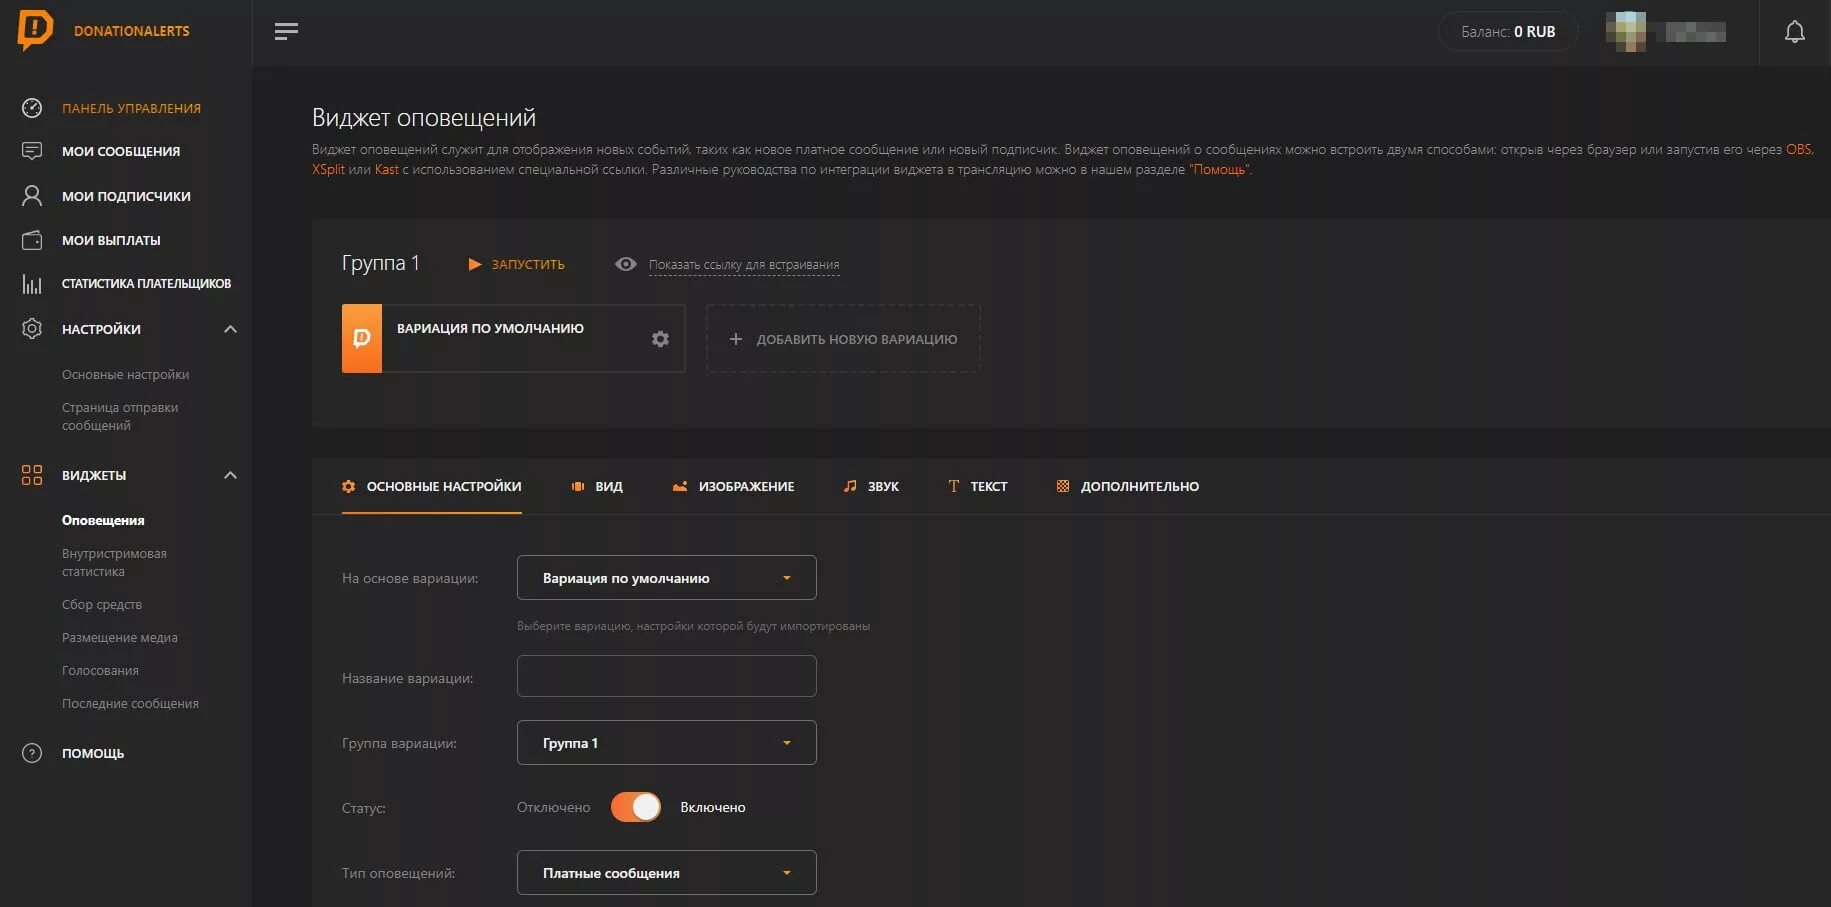Click the play triangle next to Запустить
This screenshot has height=907, width=1831.
[x=475, y=265]
